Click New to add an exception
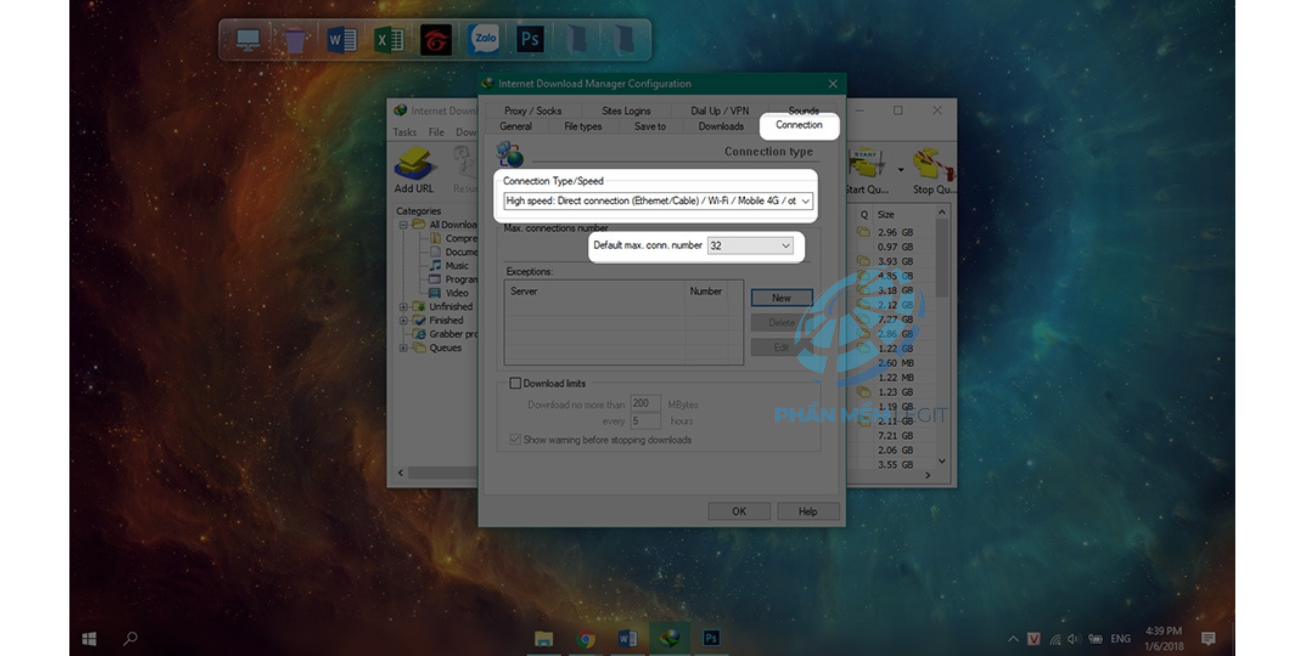 [781, 298]
